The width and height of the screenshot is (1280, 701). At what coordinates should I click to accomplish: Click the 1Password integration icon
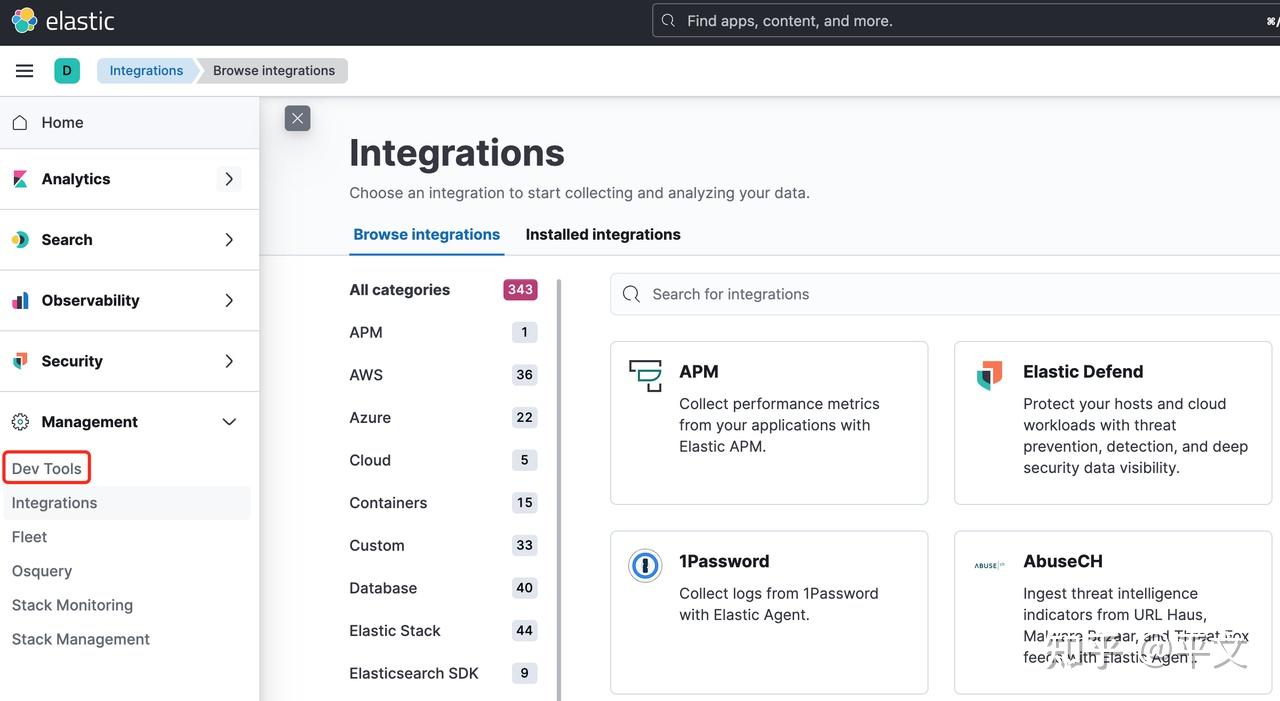coord(645,565)
